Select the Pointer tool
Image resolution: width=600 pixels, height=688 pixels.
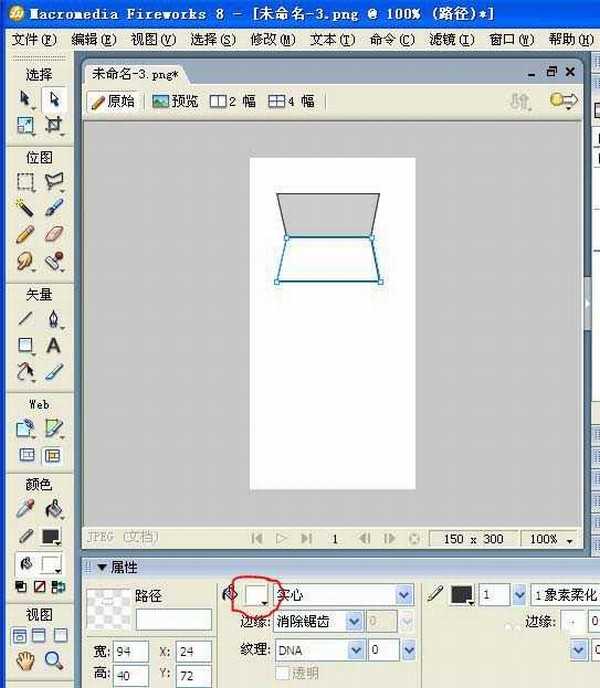(x=25, y=99)
